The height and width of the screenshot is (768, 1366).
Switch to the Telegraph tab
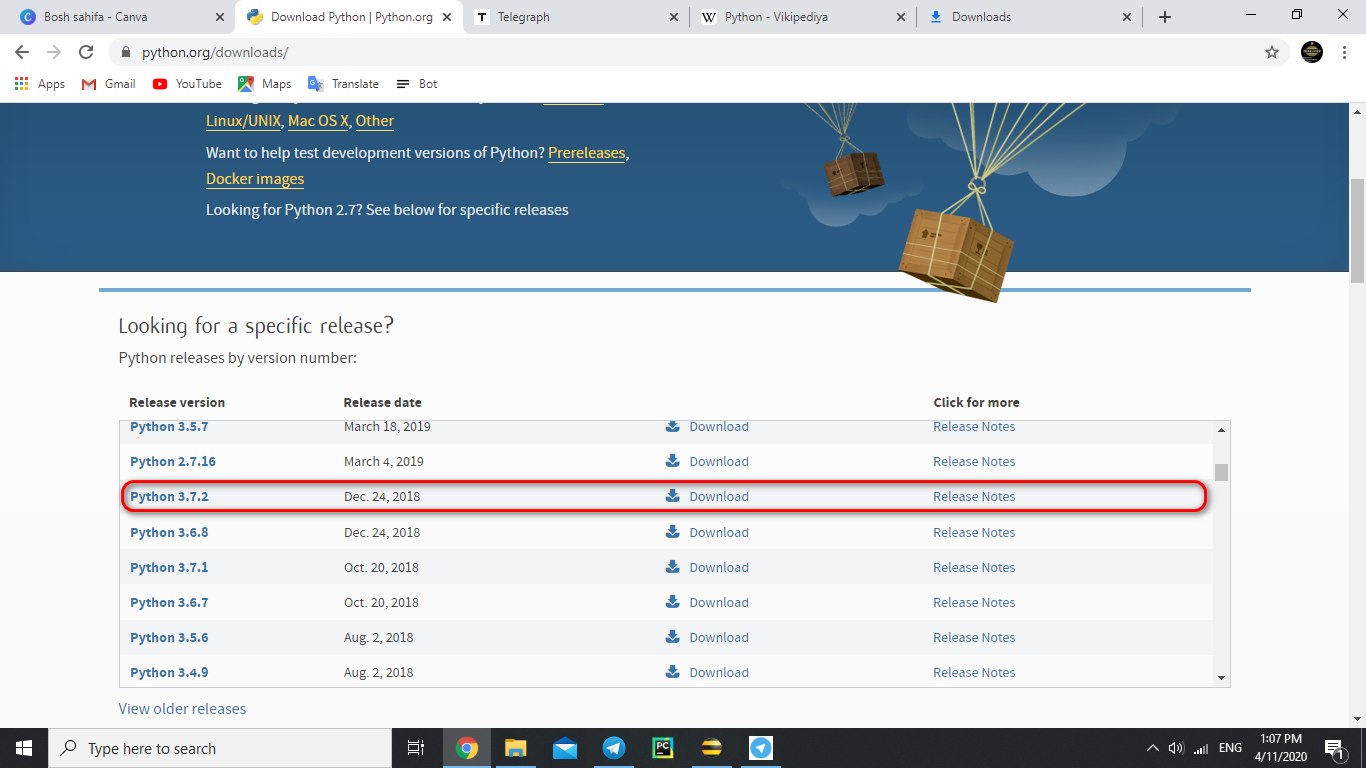(577, 17)
